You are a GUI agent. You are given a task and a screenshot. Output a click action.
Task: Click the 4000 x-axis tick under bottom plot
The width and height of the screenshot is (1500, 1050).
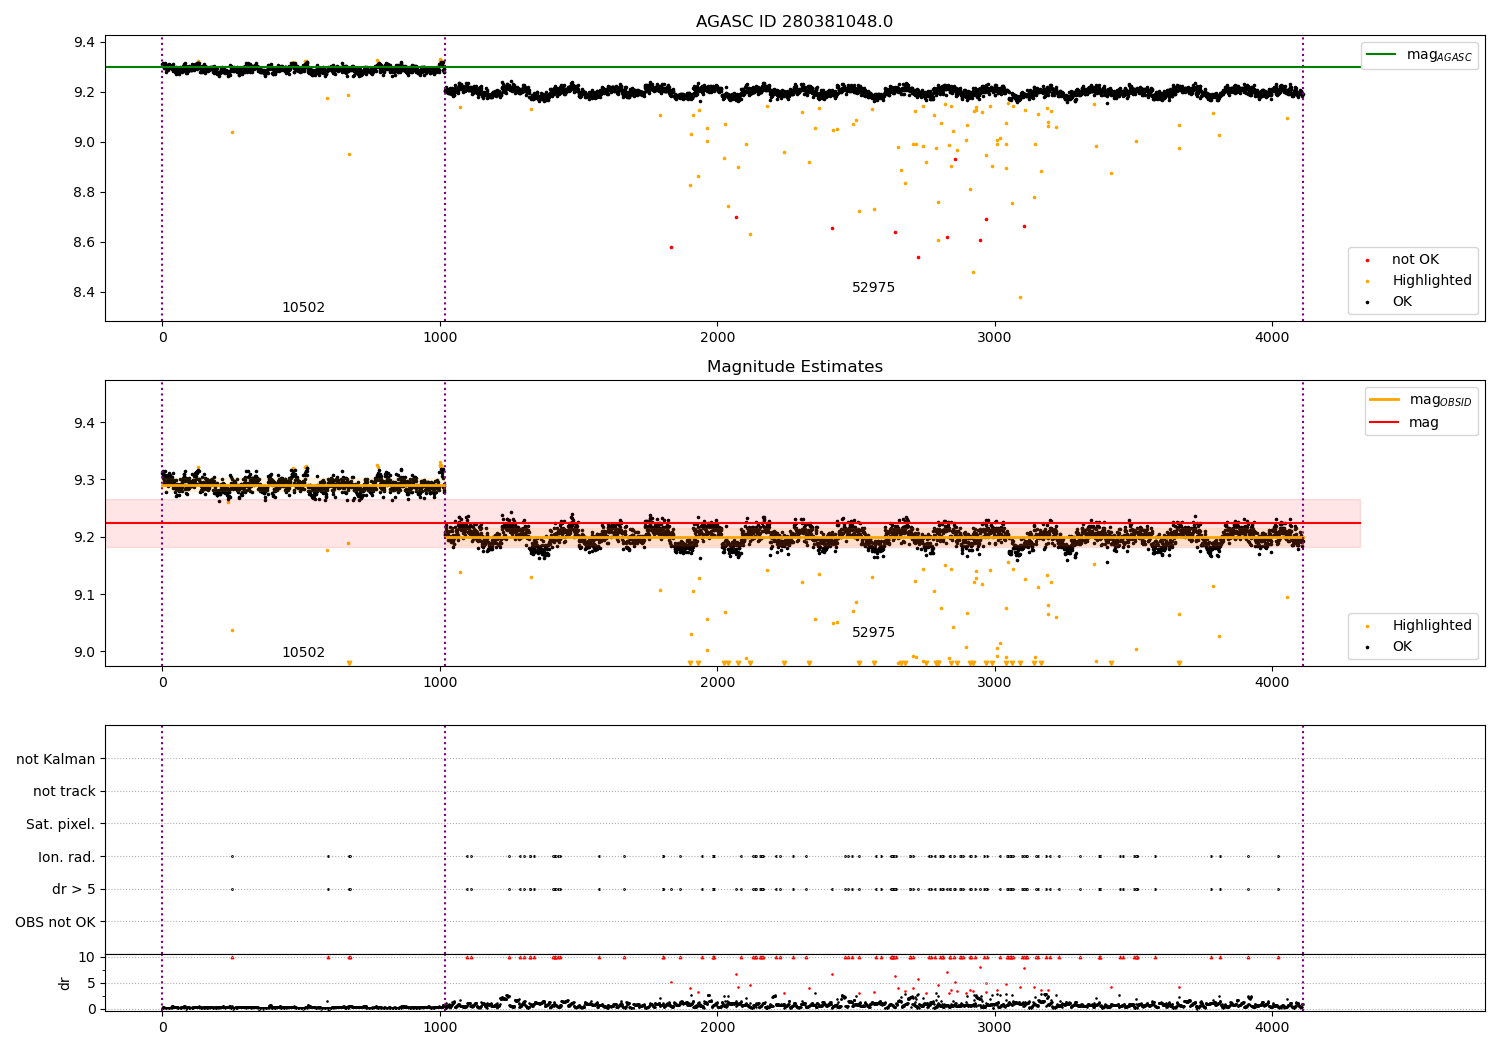point(1272,1027)
